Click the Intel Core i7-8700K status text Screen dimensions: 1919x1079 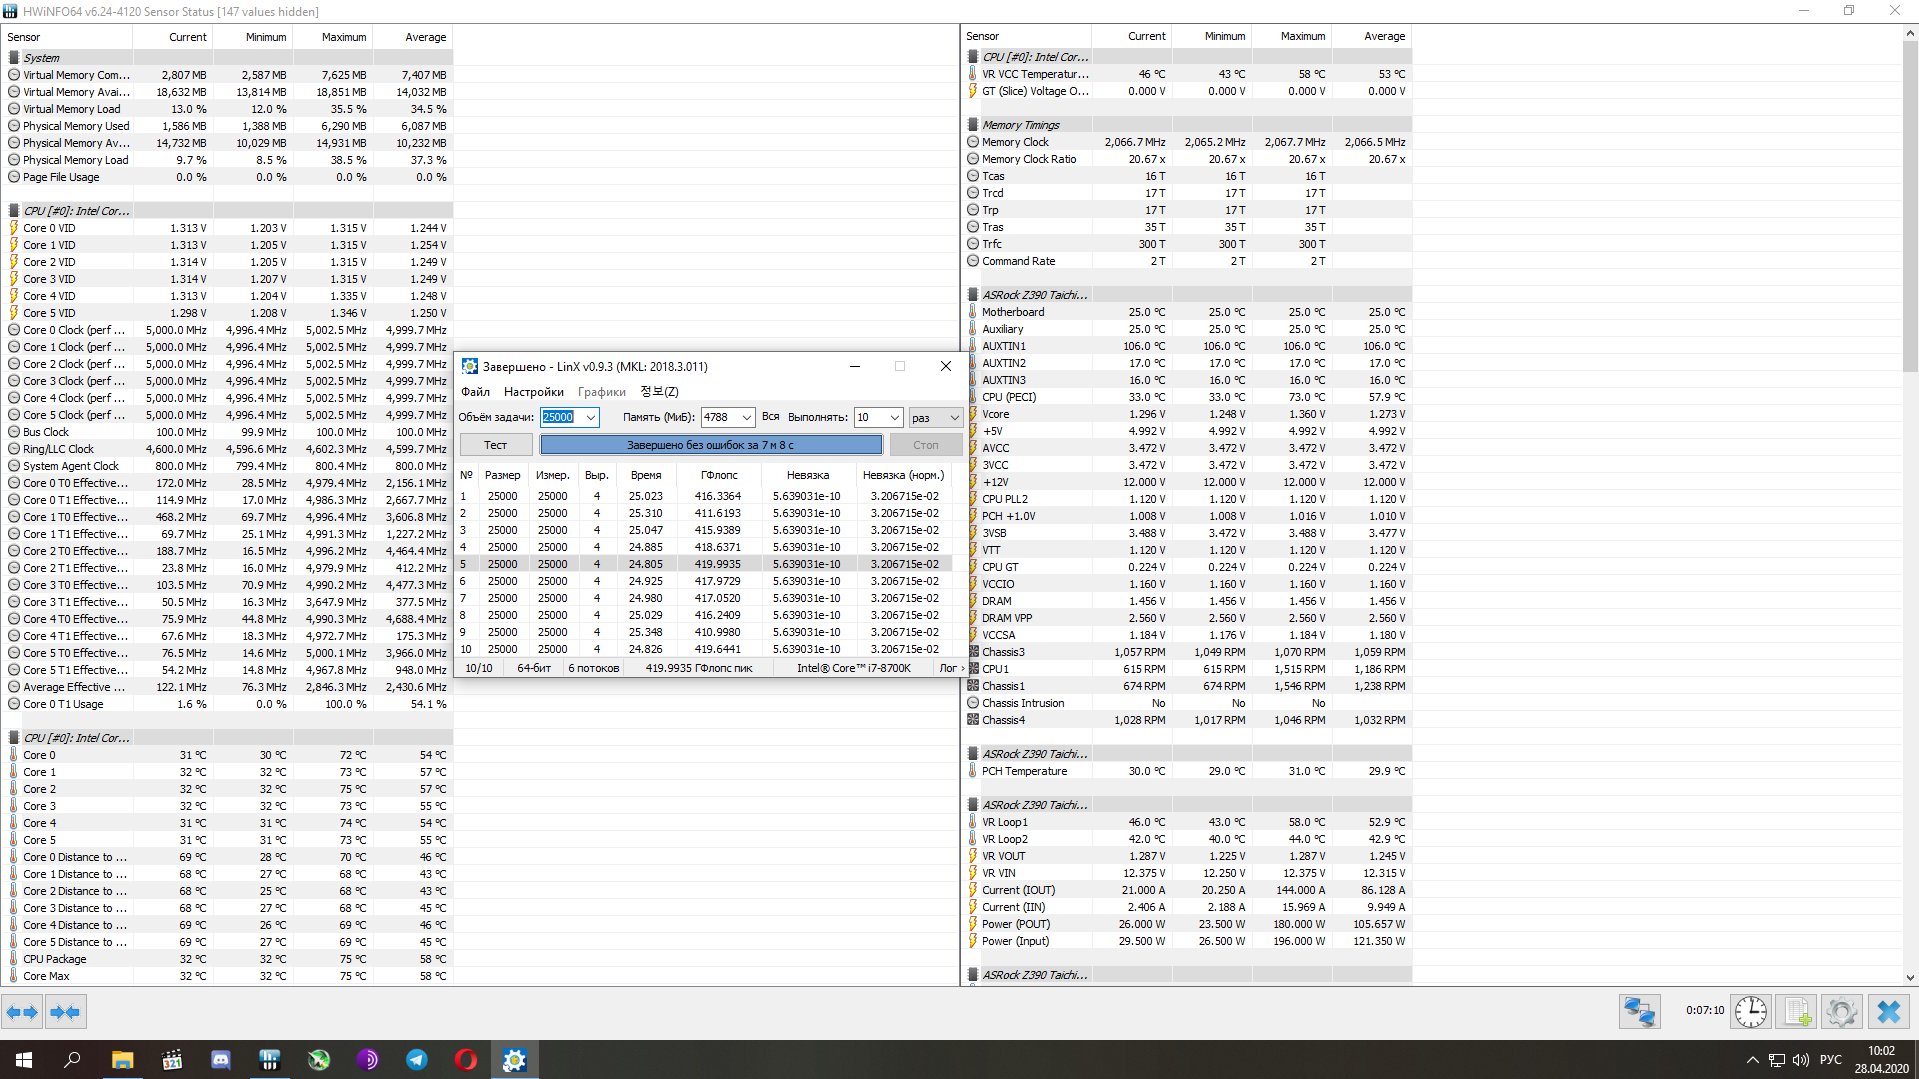click(854, 668)
